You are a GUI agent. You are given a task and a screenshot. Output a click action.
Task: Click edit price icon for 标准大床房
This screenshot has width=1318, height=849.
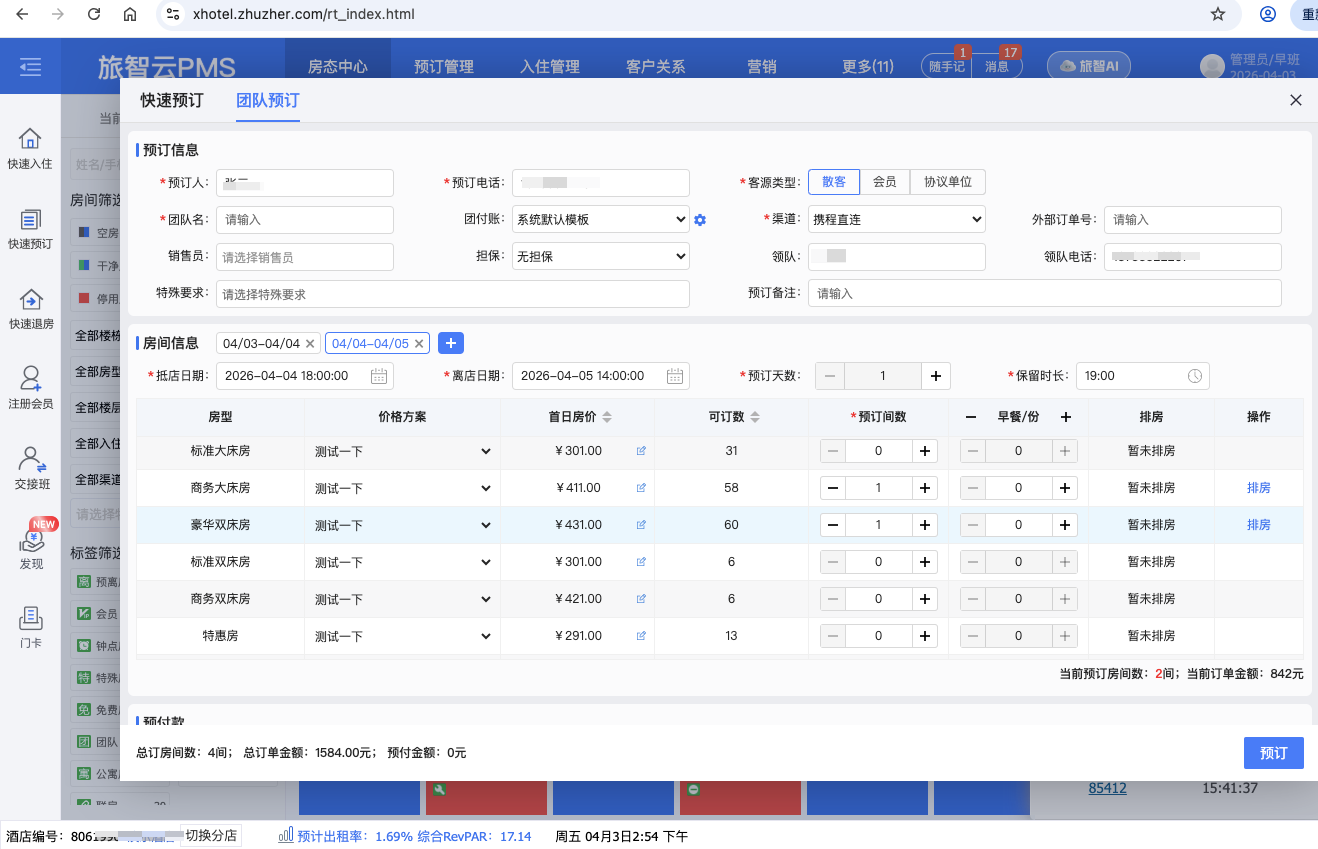pos(641,451)
